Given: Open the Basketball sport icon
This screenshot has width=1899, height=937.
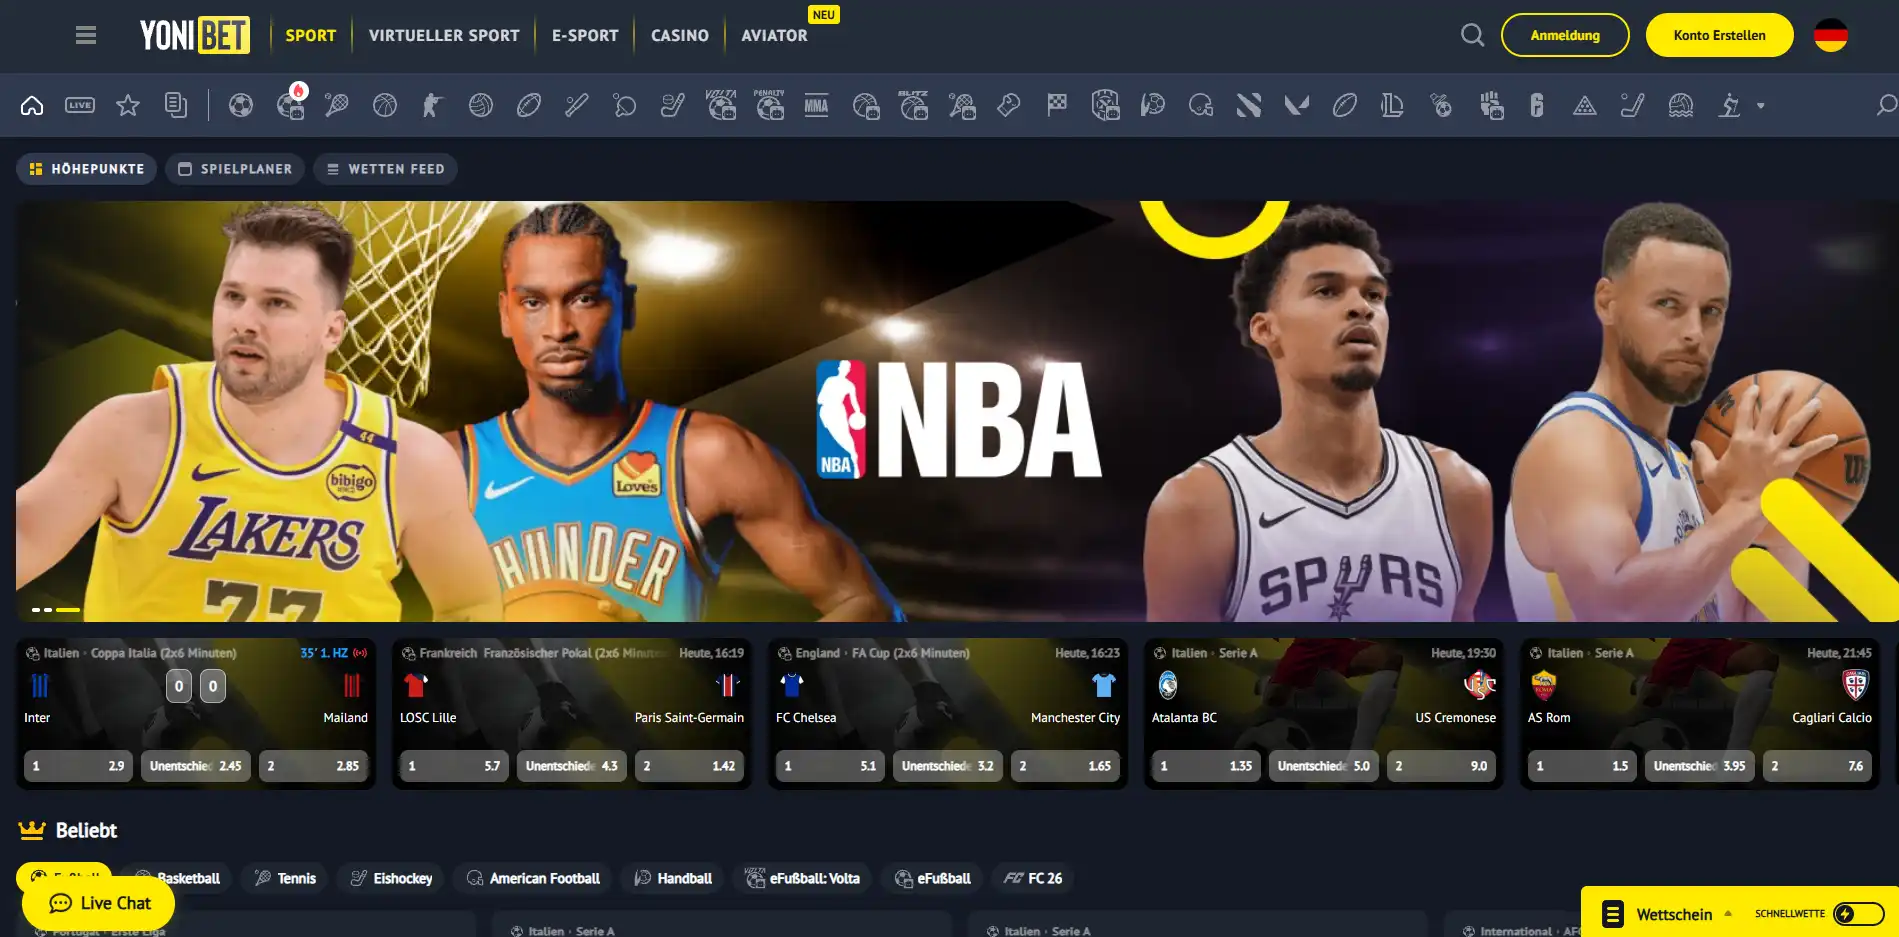Looking at the screenshot, I should [384, 104].
